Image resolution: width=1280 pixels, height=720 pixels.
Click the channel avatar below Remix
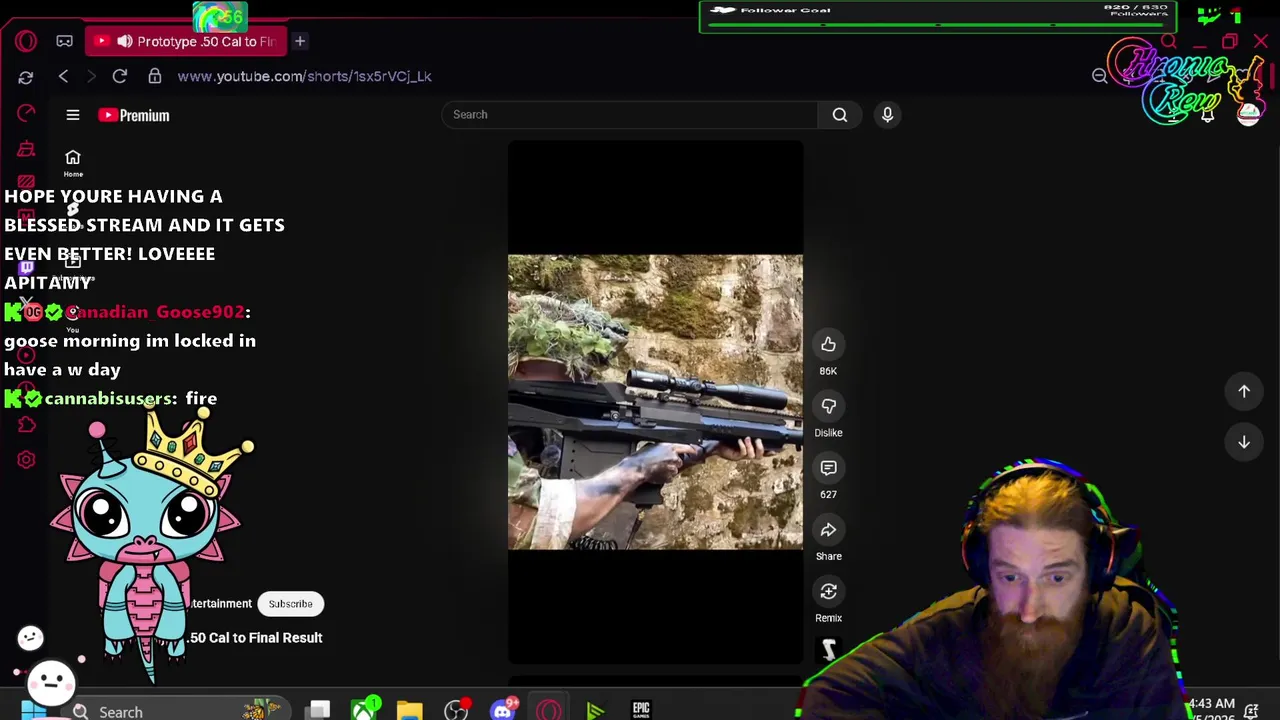(828, 651)
